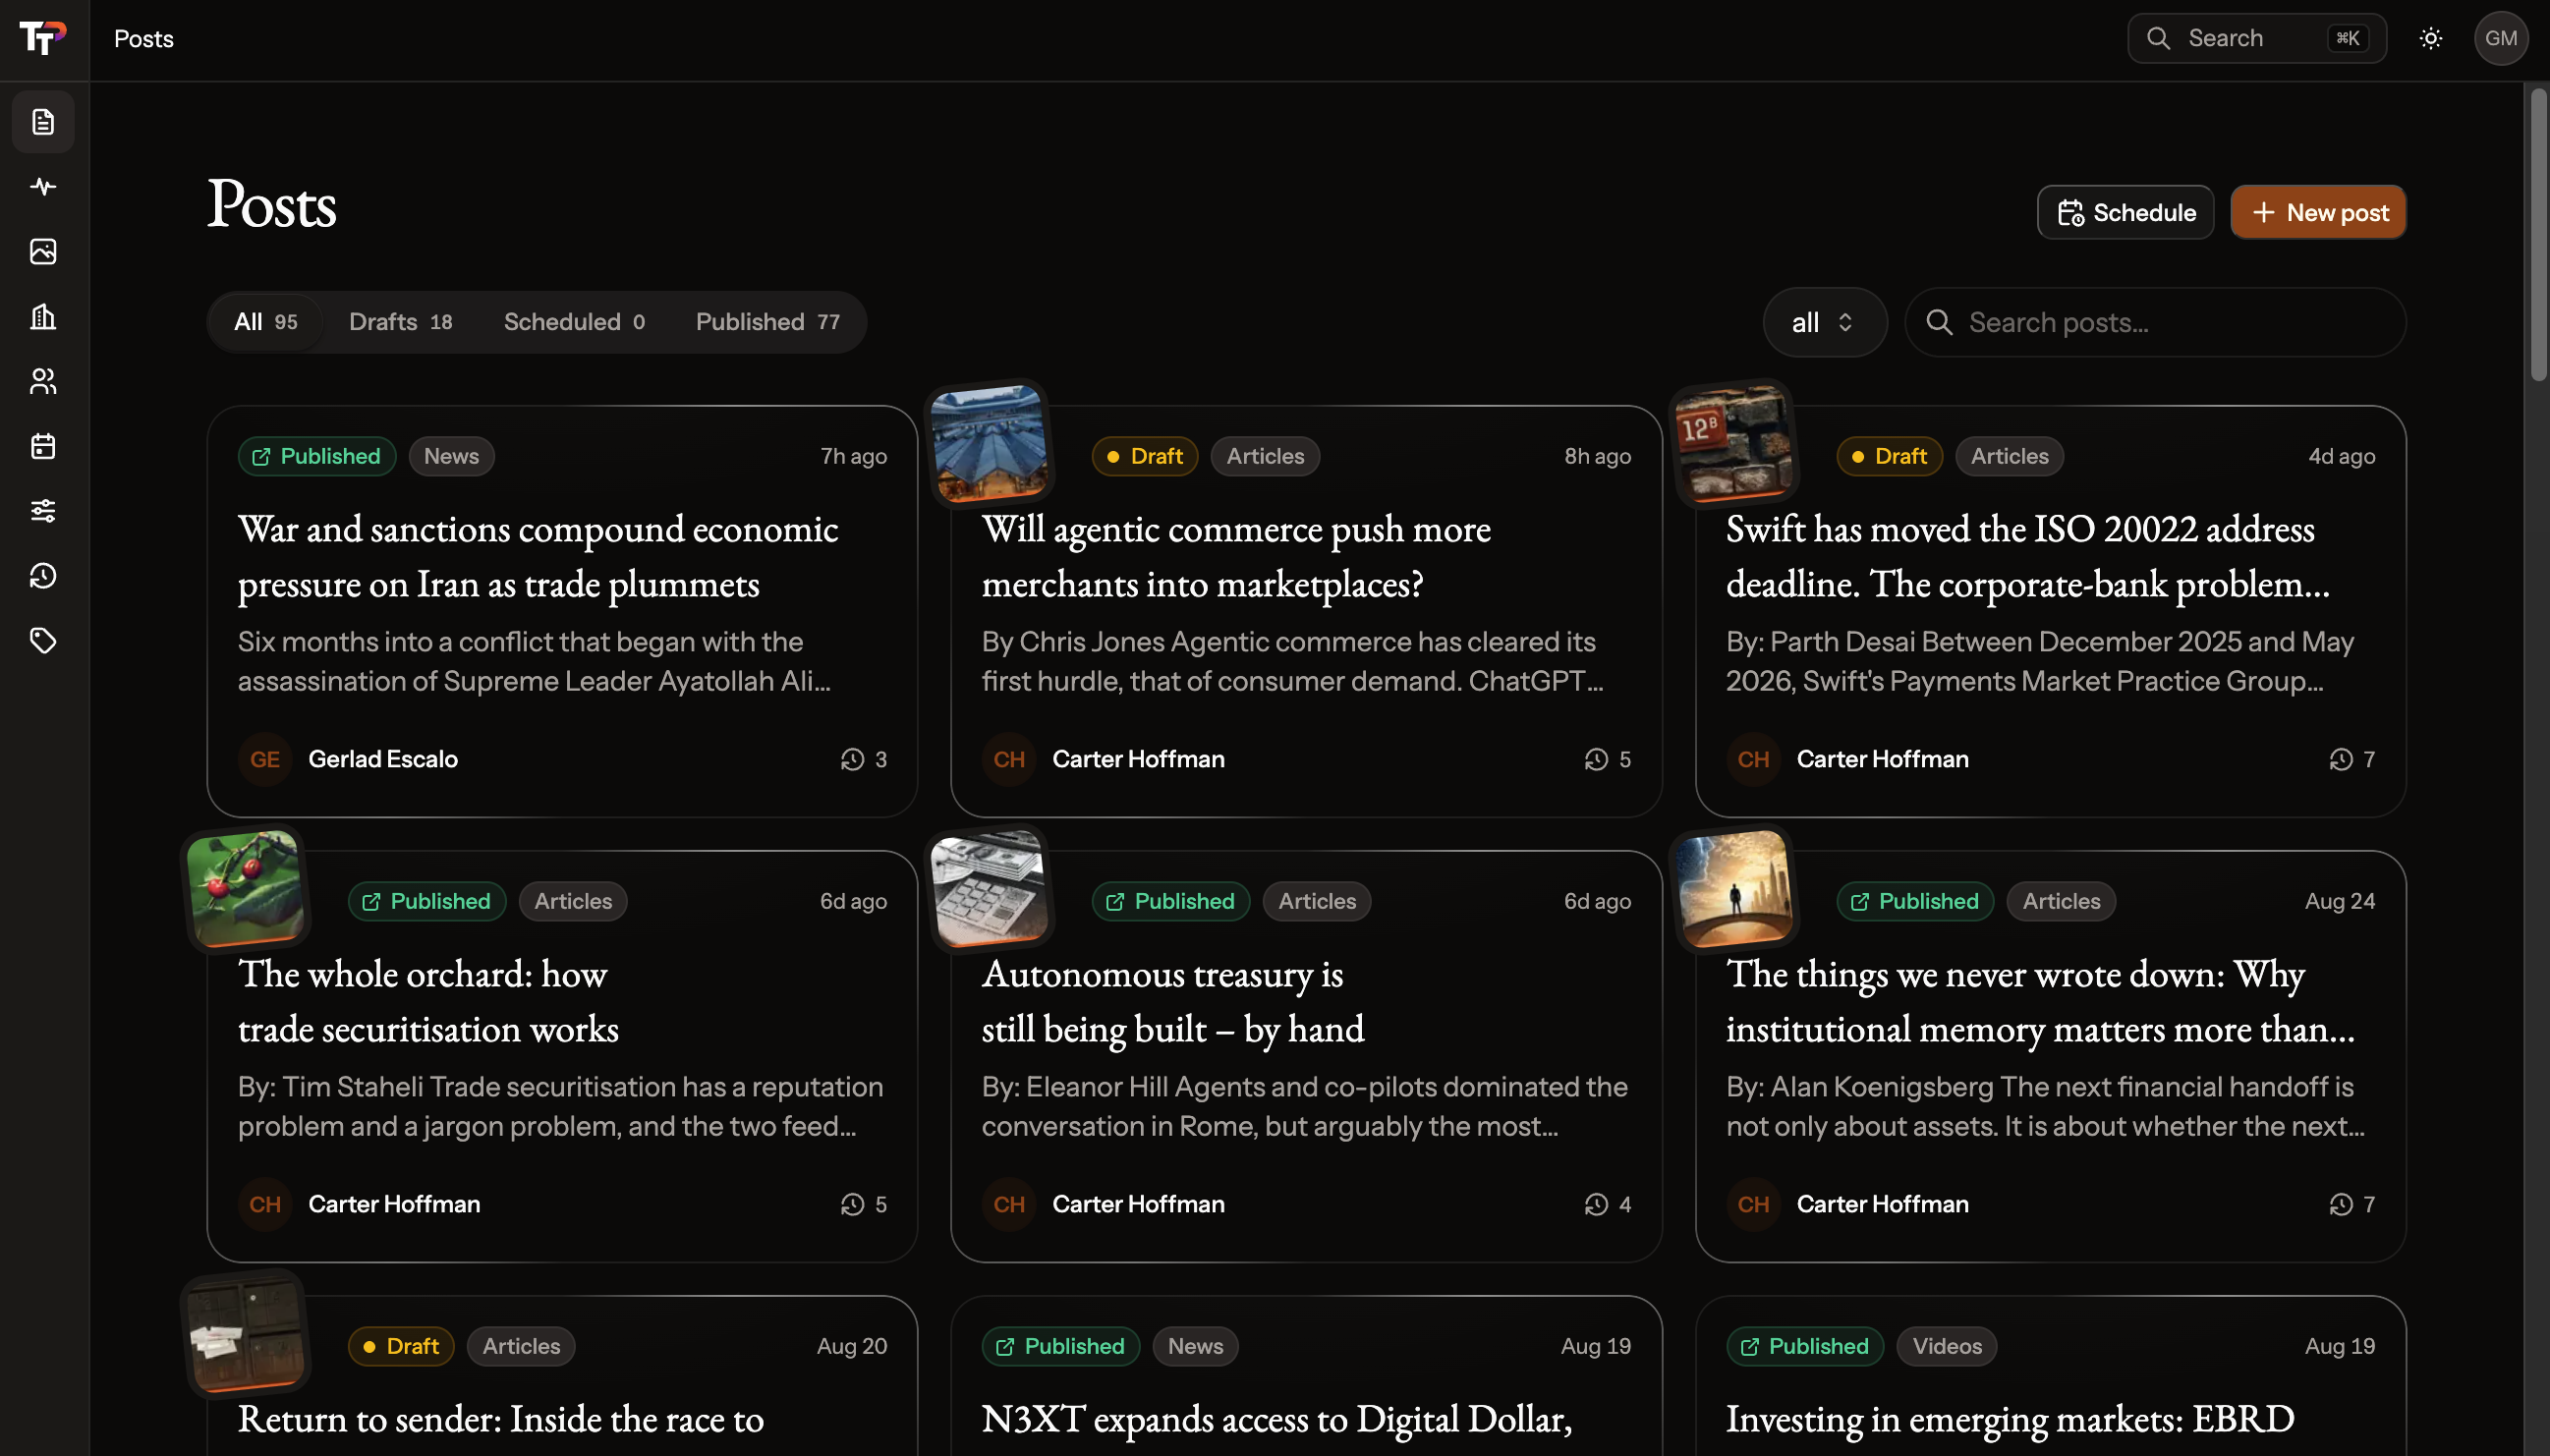Open the media image icon in sidebar
This screenshot has height=1456, width=2550.
coord(43,252)
